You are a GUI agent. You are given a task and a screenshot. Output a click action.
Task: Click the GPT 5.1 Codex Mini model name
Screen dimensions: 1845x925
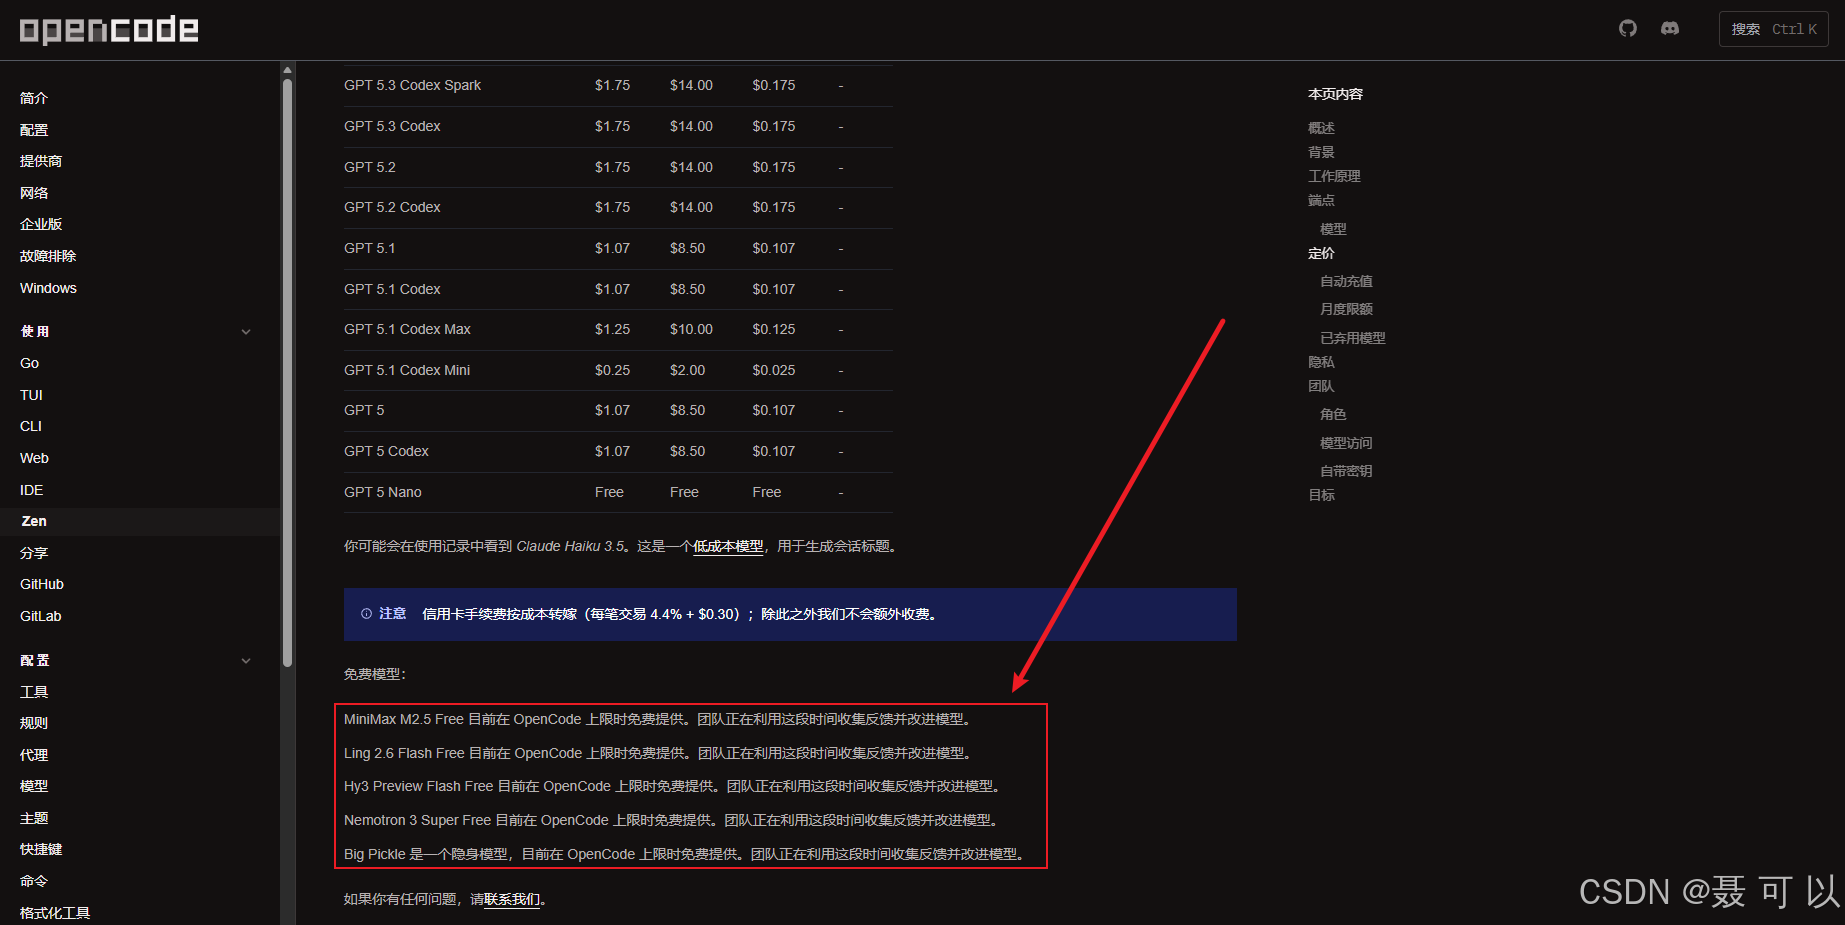tap(407, 370)
